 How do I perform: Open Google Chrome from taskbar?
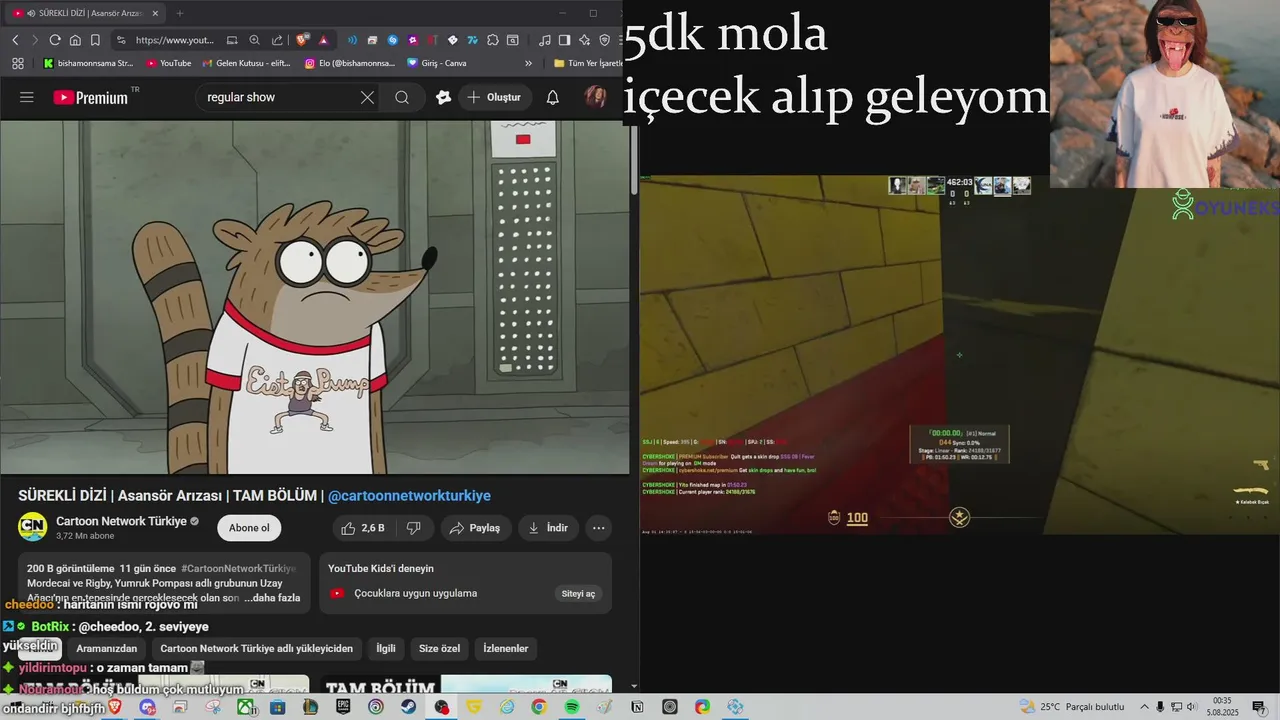[539, 707]
